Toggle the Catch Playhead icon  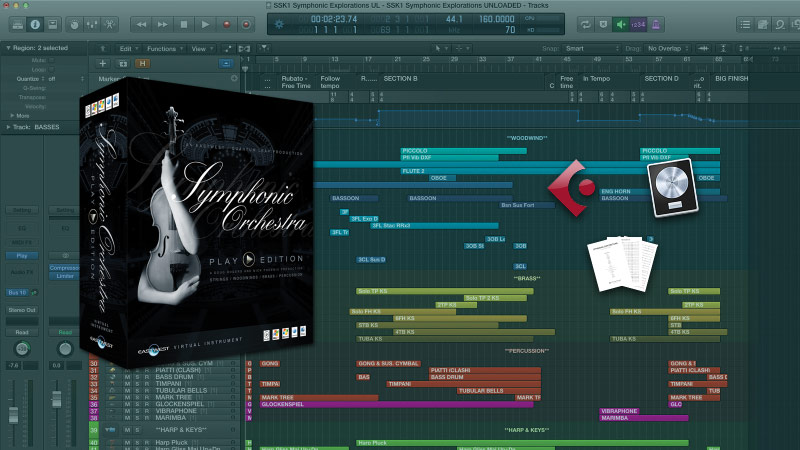[x=264, y=48]
